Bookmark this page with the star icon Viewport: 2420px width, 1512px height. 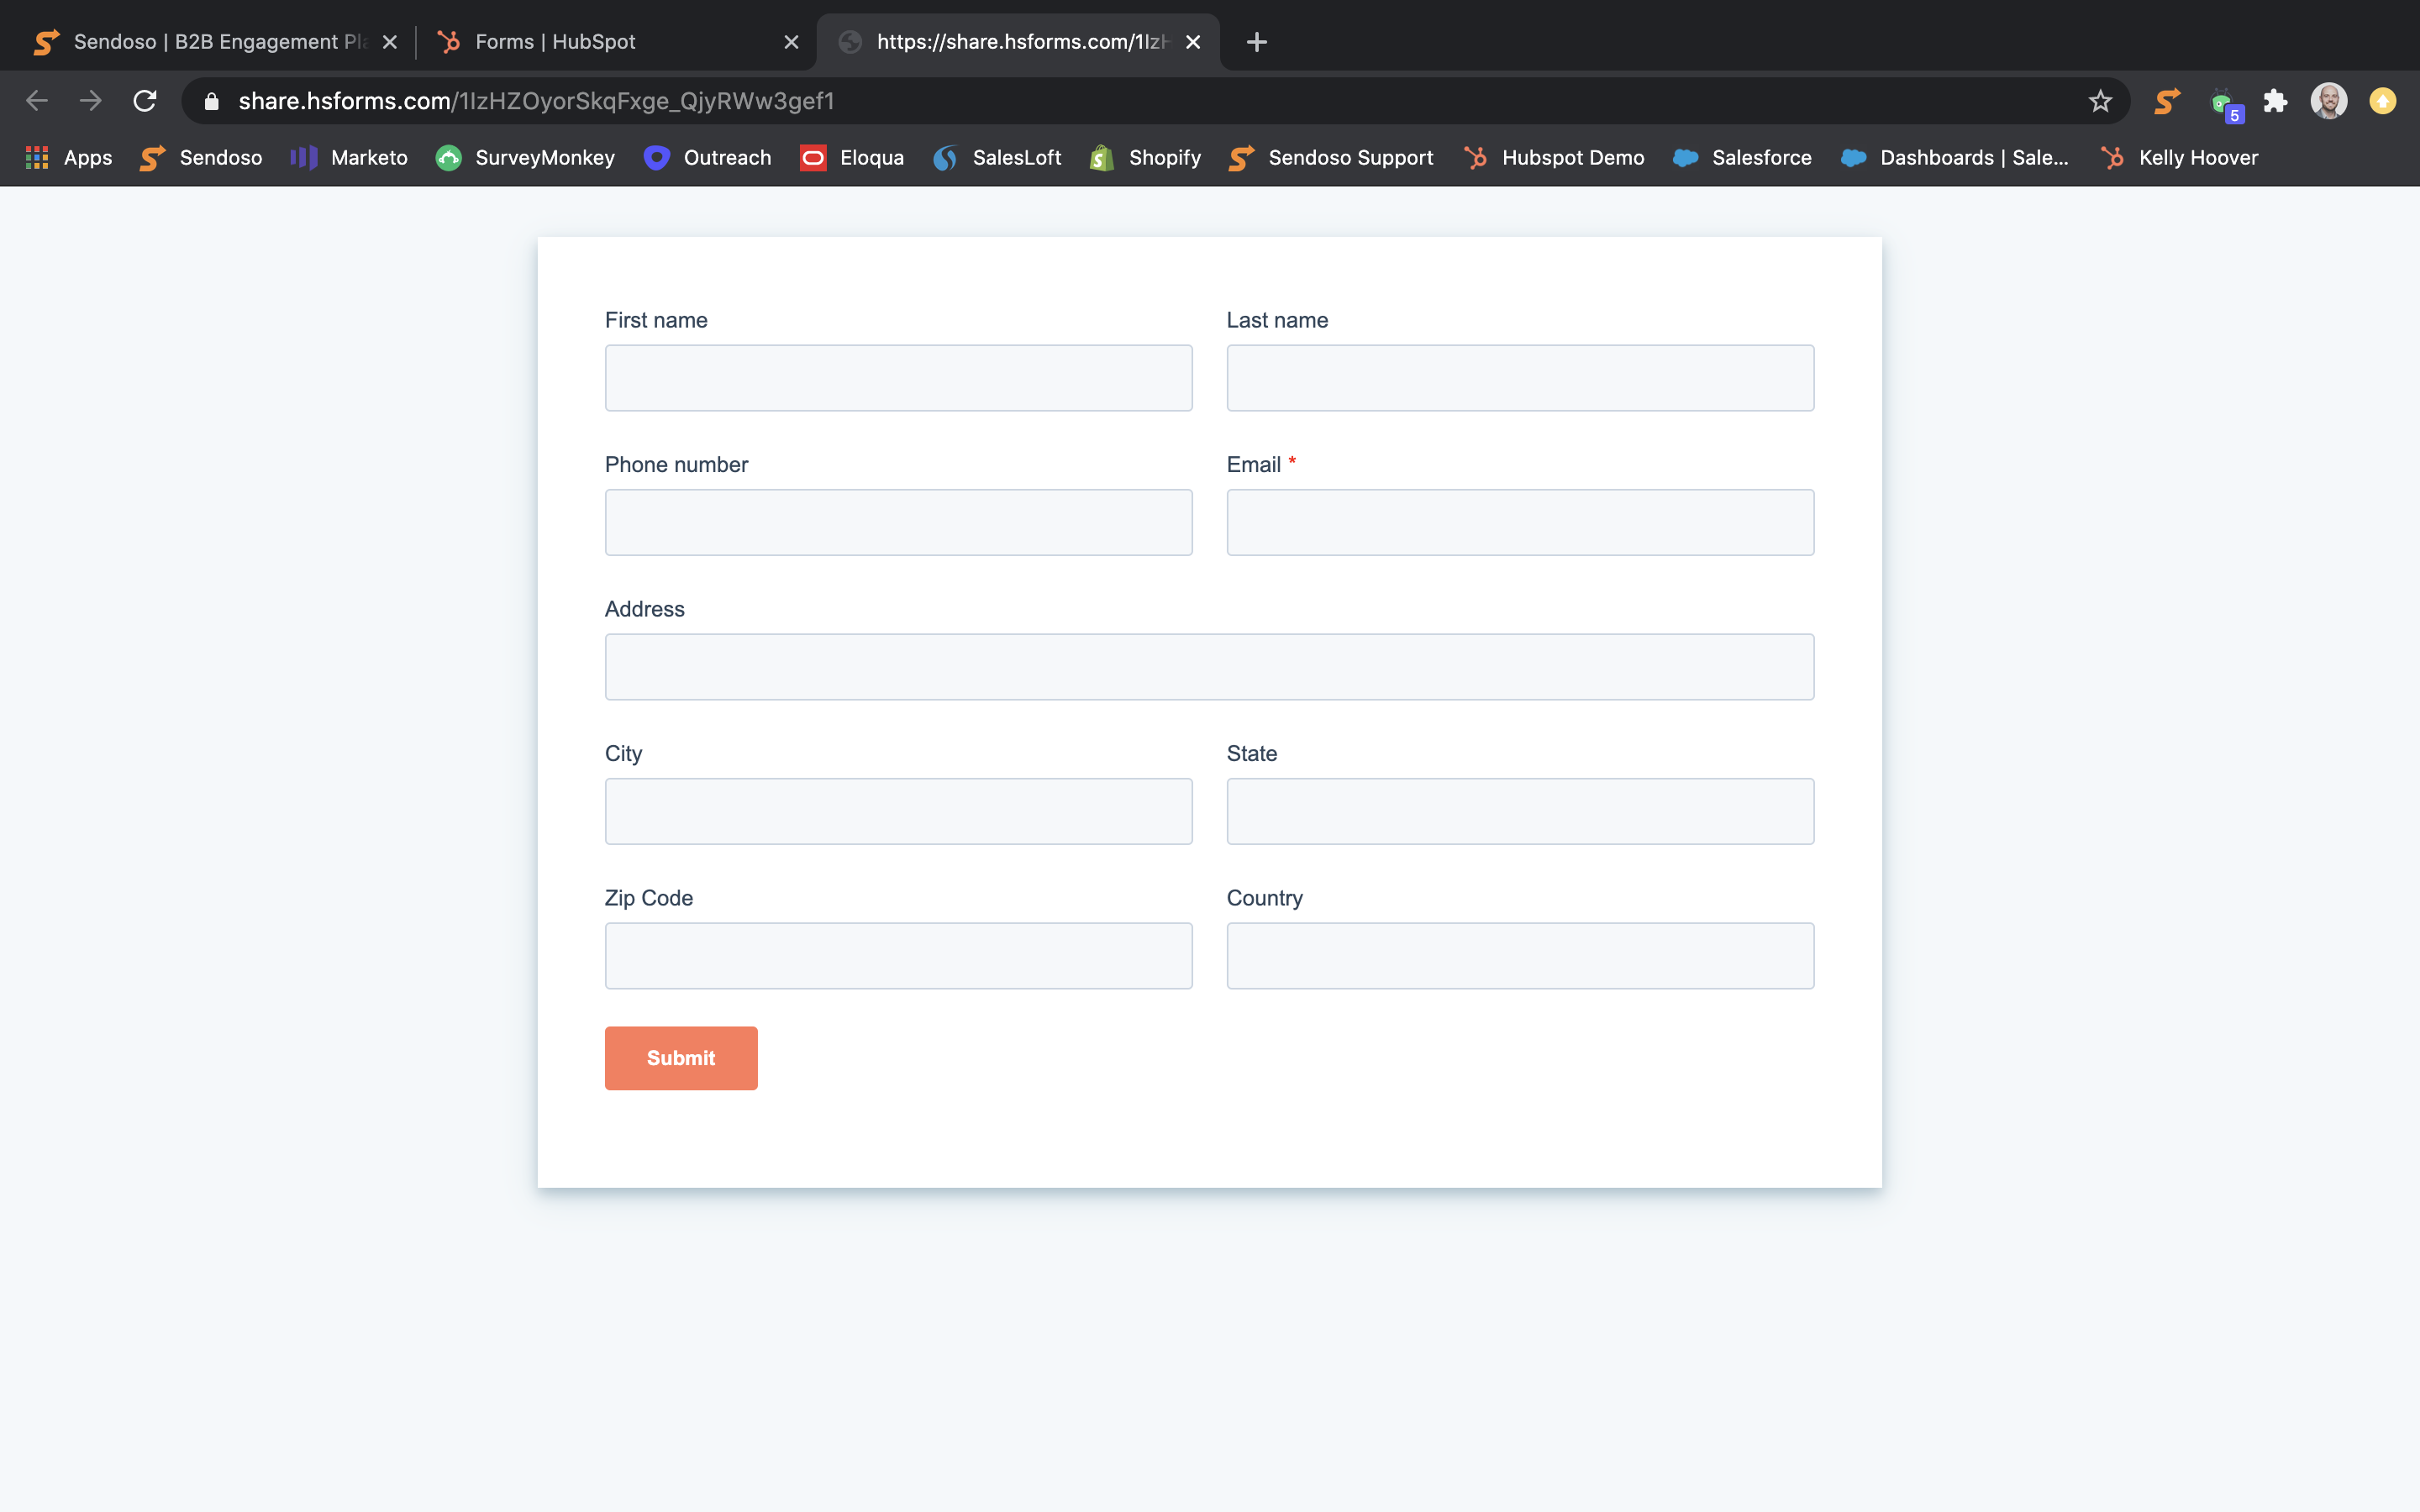coord(2100,101)
